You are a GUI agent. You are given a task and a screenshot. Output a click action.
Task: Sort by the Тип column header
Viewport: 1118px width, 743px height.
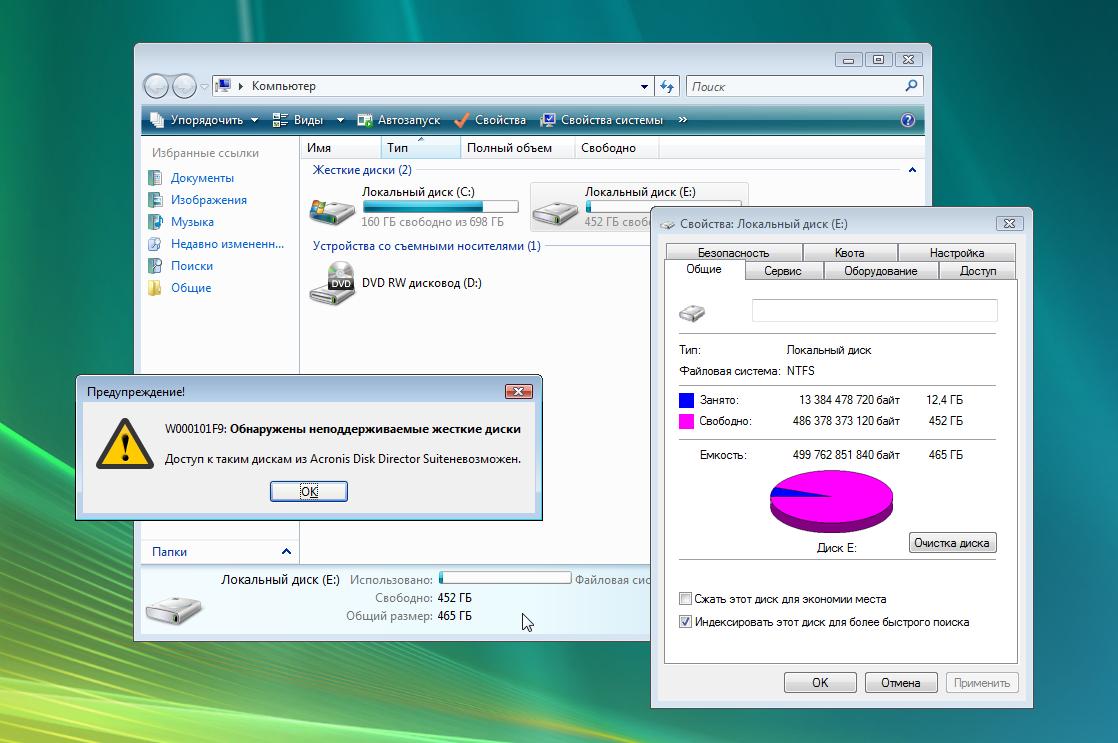[421, 148]
